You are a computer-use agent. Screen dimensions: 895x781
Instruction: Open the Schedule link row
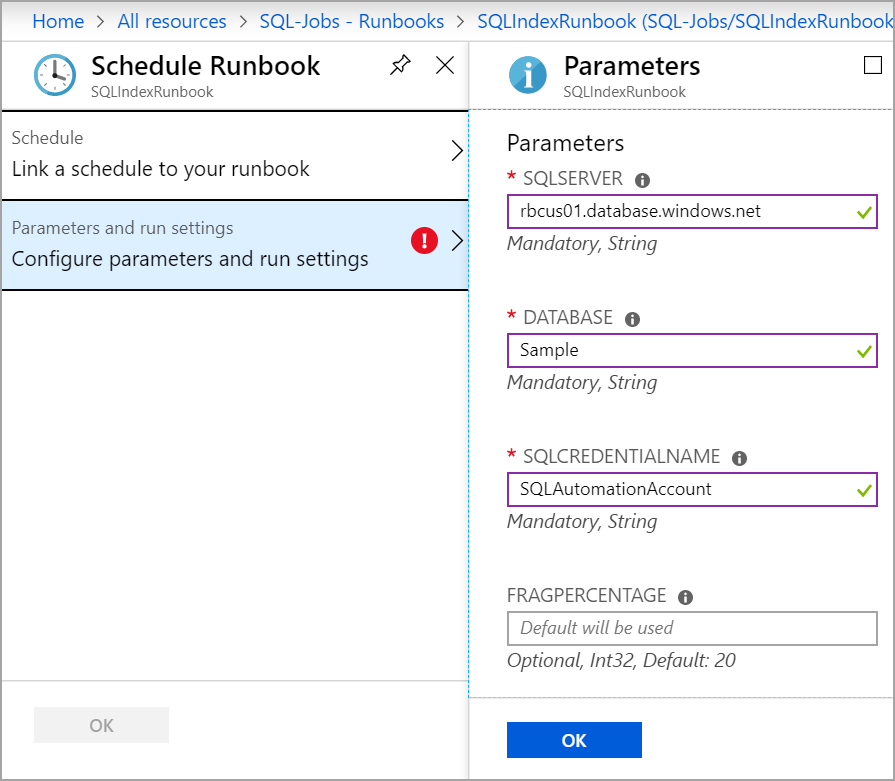pyautogui.click(x=235, y=153)
